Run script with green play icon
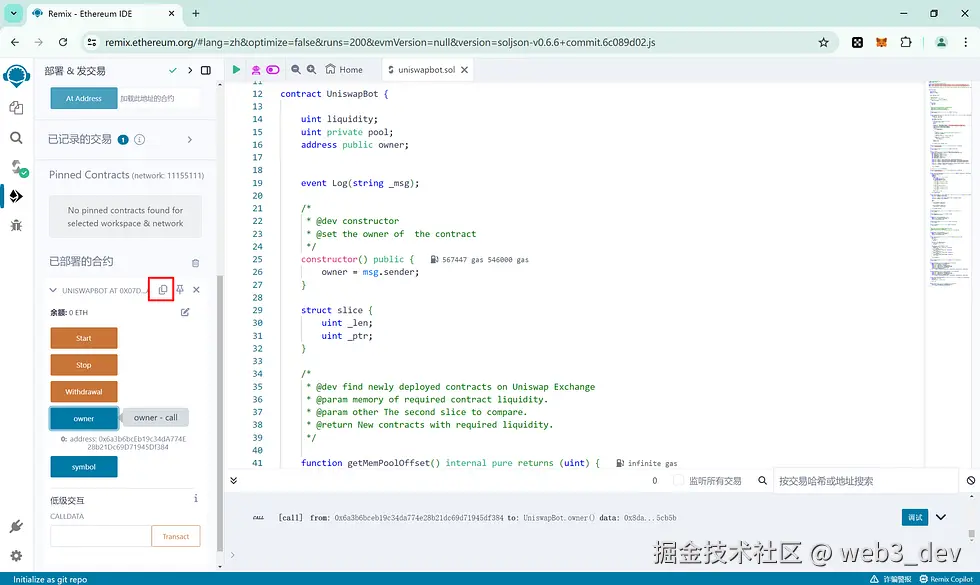 (x=236, y=69)
